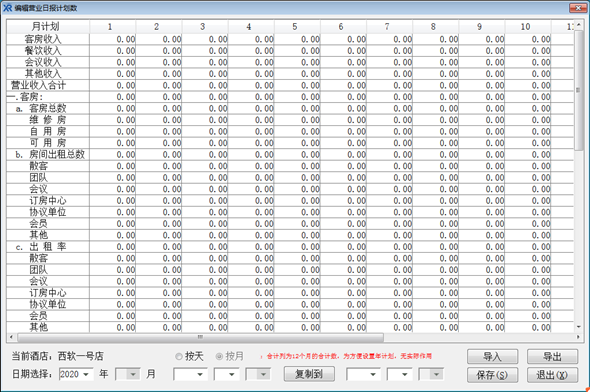Viewport: 590px width, 392px height.
Task: Open the 2020 year dropdown
Action: point(76,374)
